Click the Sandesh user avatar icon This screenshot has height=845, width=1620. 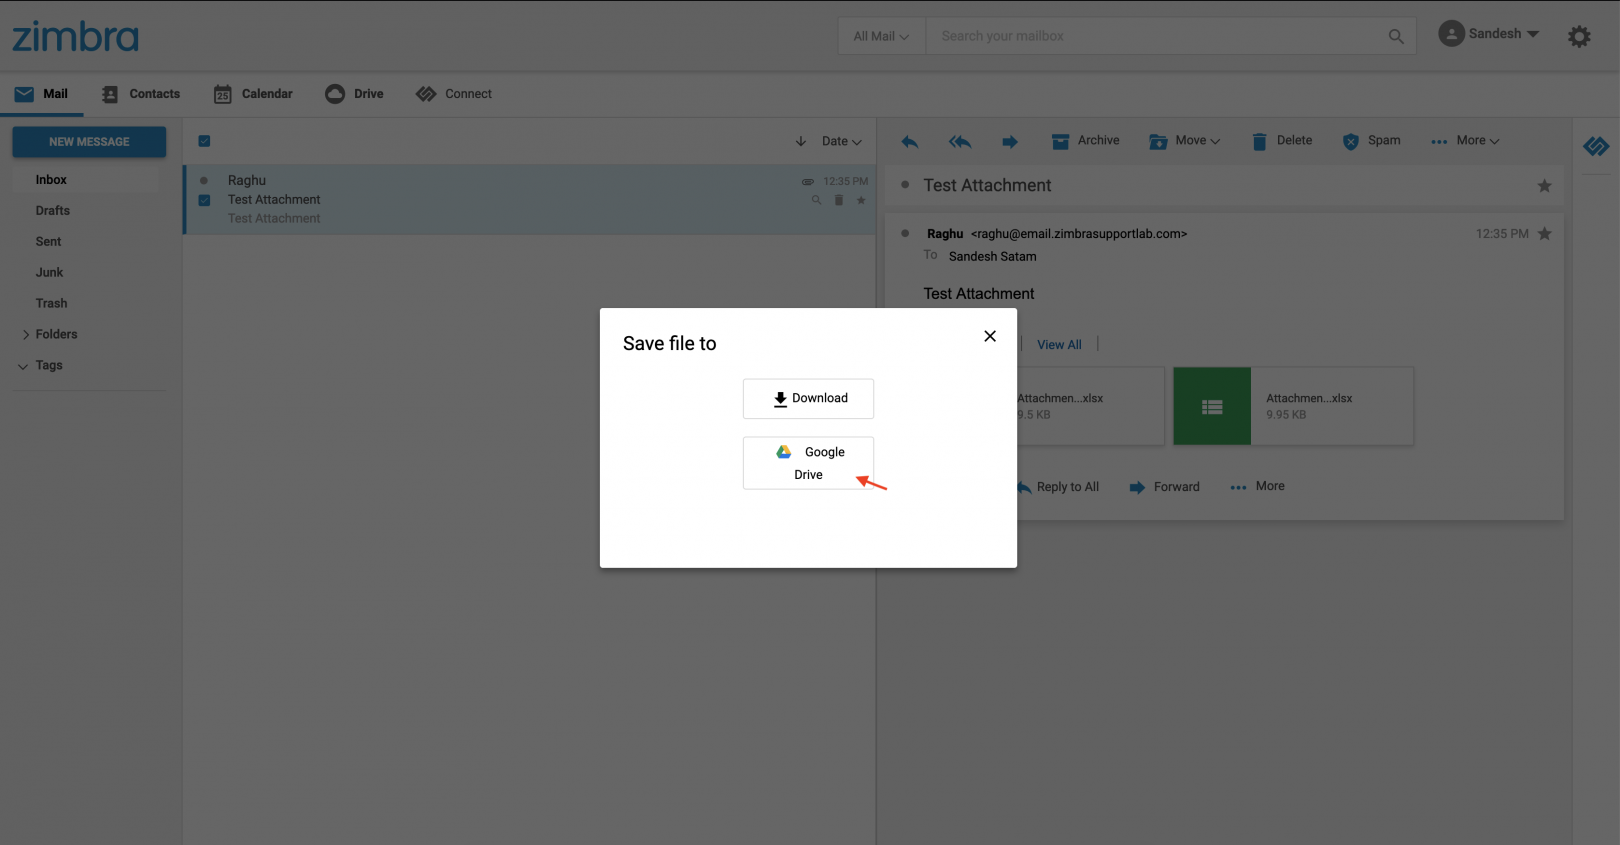(x=1451, y=34)
